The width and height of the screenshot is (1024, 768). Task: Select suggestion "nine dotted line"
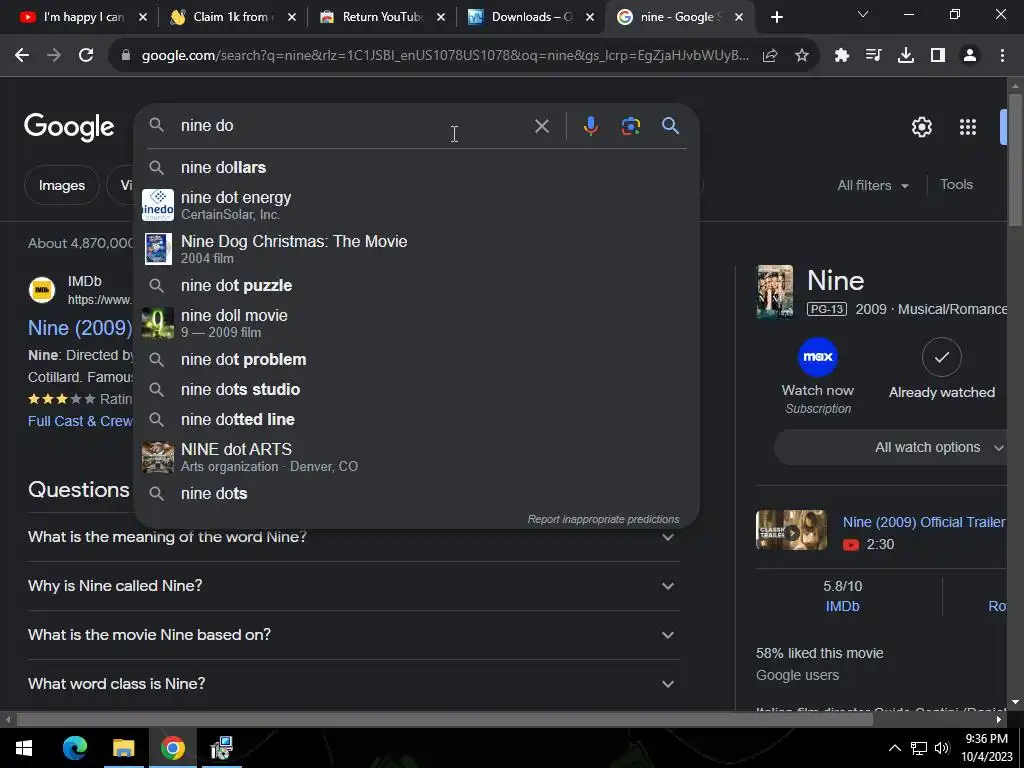[x=416, y=420]
